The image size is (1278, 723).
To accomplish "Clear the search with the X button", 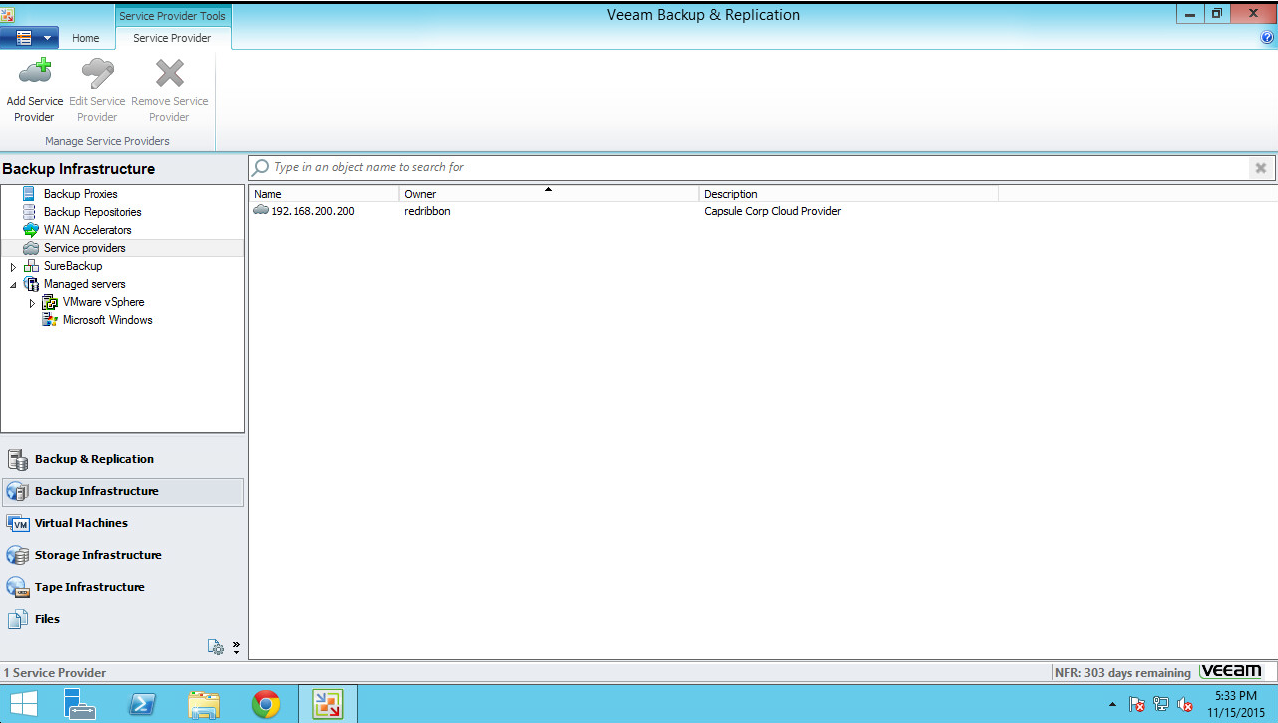I will [1261, 168].
